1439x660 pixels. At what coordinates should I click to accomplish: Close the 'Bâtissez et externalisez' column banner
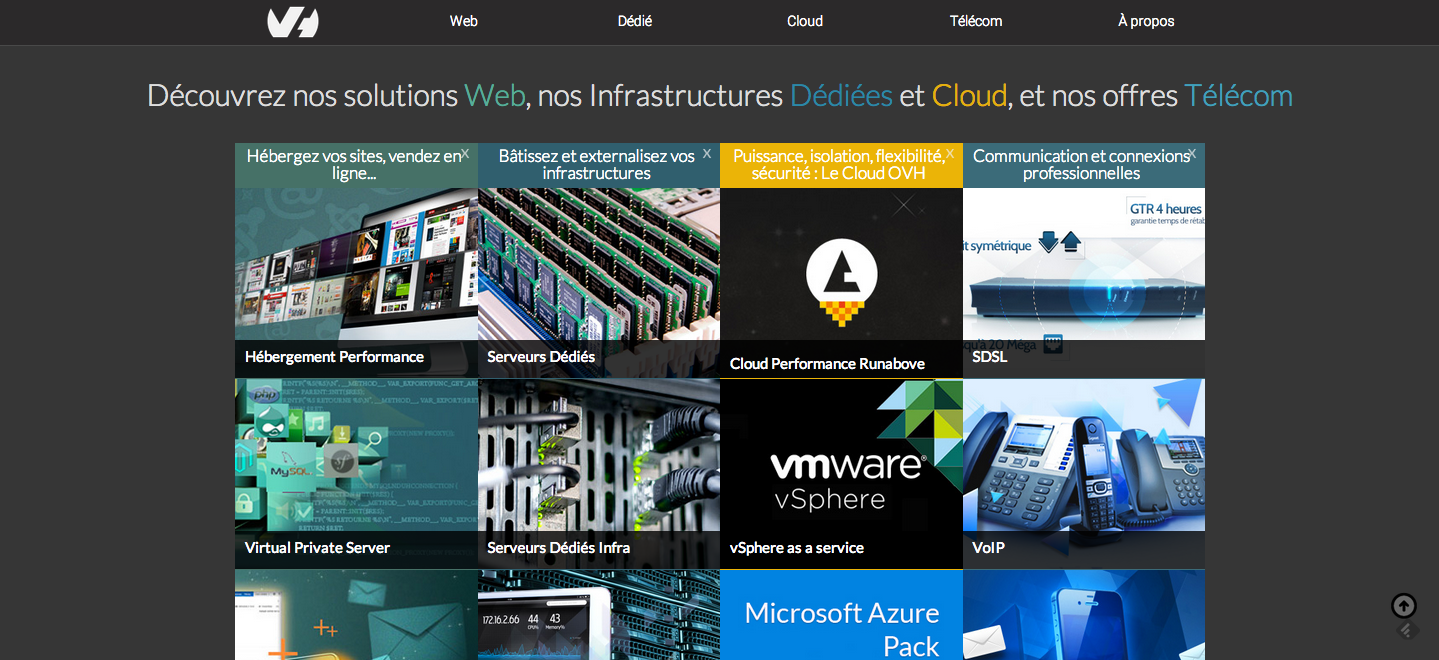(707, 154)
